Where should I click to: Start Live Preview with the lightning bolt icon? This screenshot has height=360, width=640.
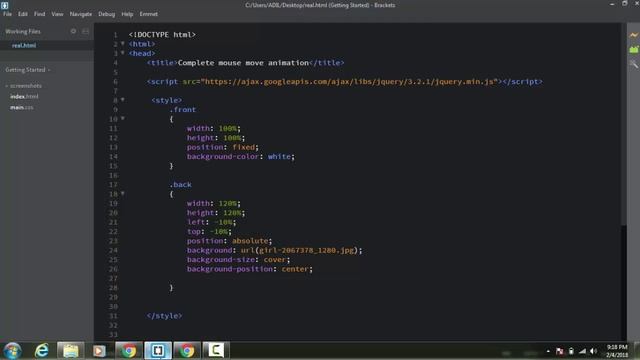pos(633,35)
